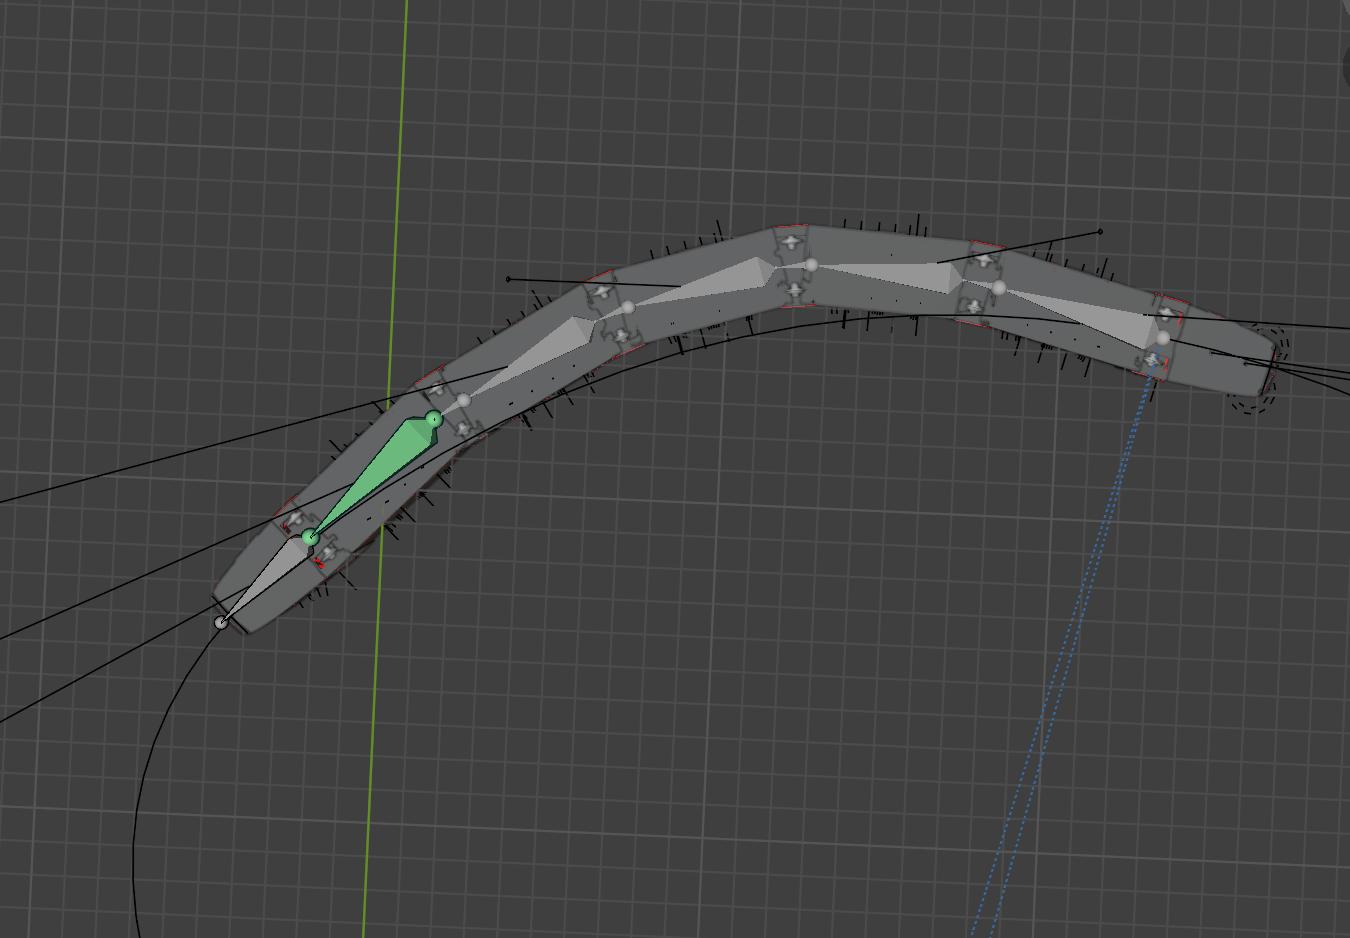Click the curve handle dot left of arch
1350x938 pixels.
(x=508, y=279)
